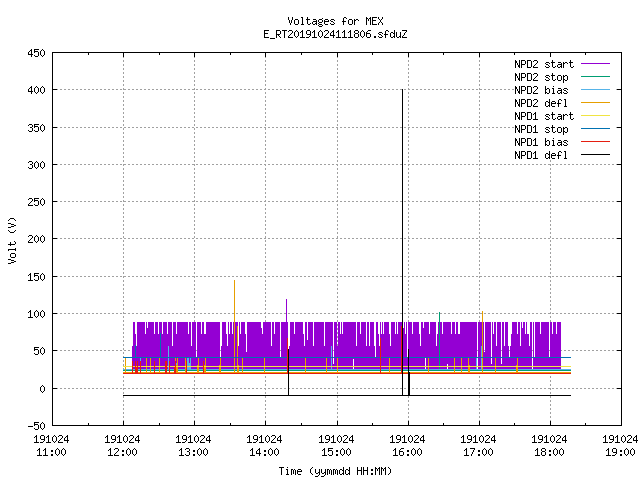The height and width of the screenshot is (480, 640).
Task: Click the 300 y-axis tick label
Action: point(36,165)
